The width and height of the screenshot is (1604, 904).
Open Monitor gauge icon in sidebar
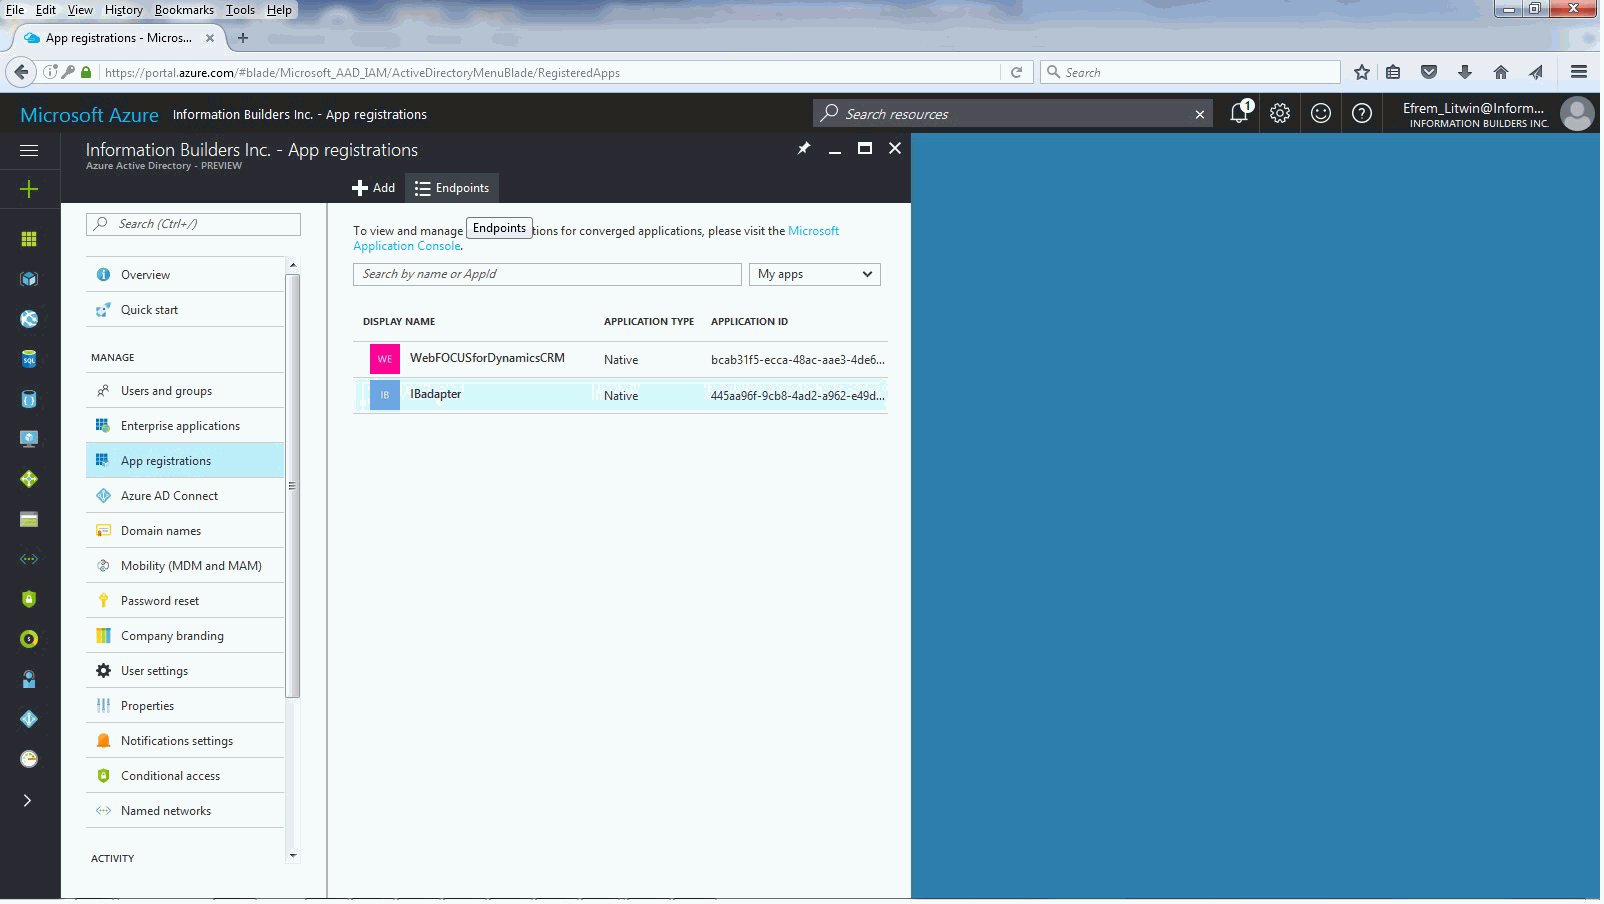pyautogui.click(x=29, y=759)
